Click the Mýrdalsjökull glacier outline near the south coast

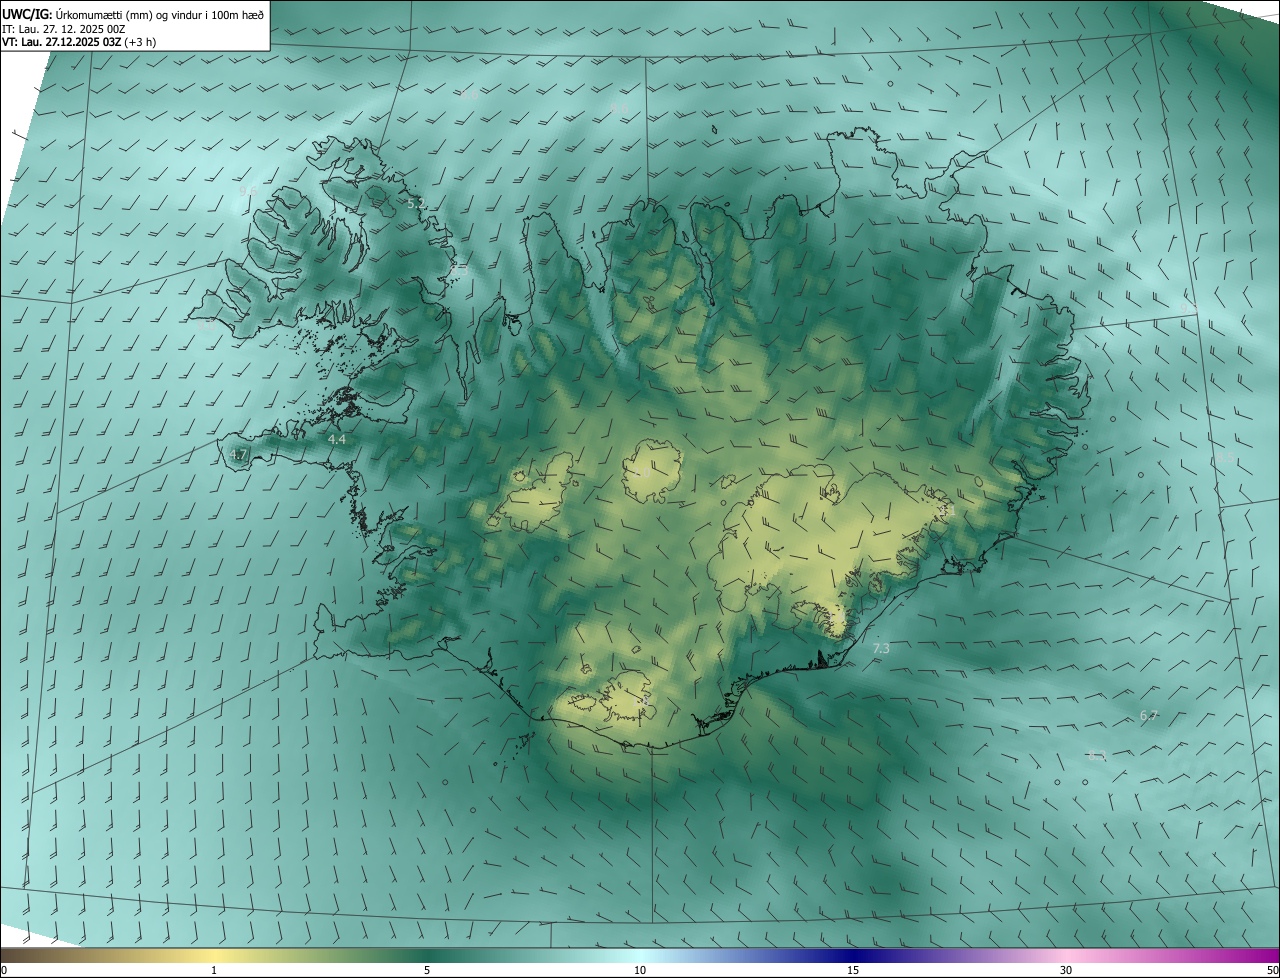(627, 697)
